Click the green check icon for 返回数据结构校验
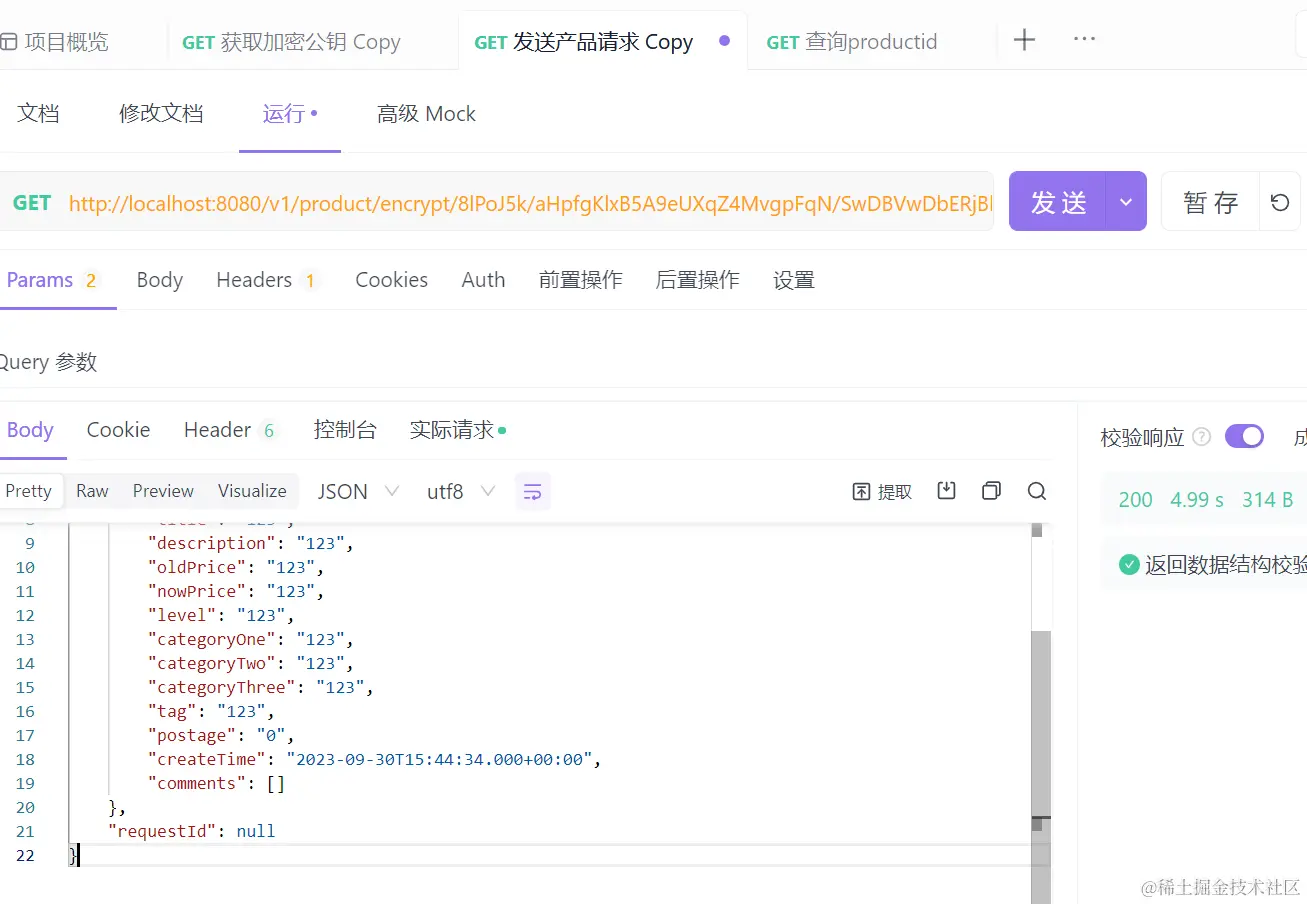The height and width of the screenshot is (904, 1307). pyautogui.click(x=1129, y=564)
